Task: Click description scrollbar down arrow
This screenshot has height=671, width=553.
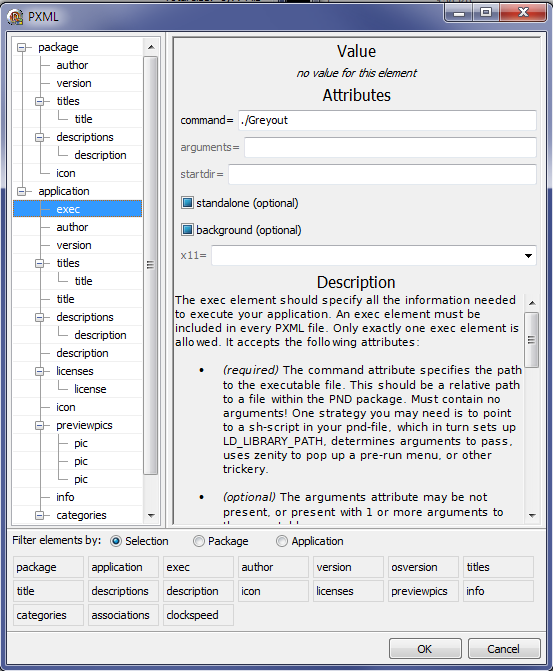Action: point(532,516)
